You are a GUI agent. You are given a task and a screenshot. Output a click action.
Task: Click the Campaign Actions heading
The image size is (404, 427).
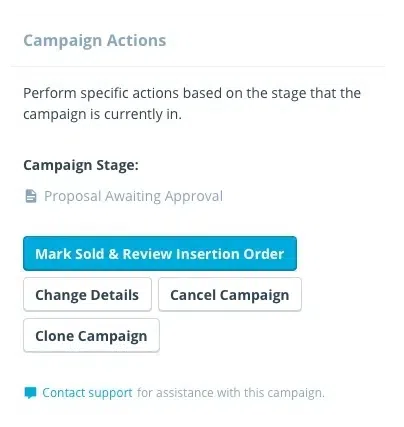pyautogui.click(x=95, y=41)
